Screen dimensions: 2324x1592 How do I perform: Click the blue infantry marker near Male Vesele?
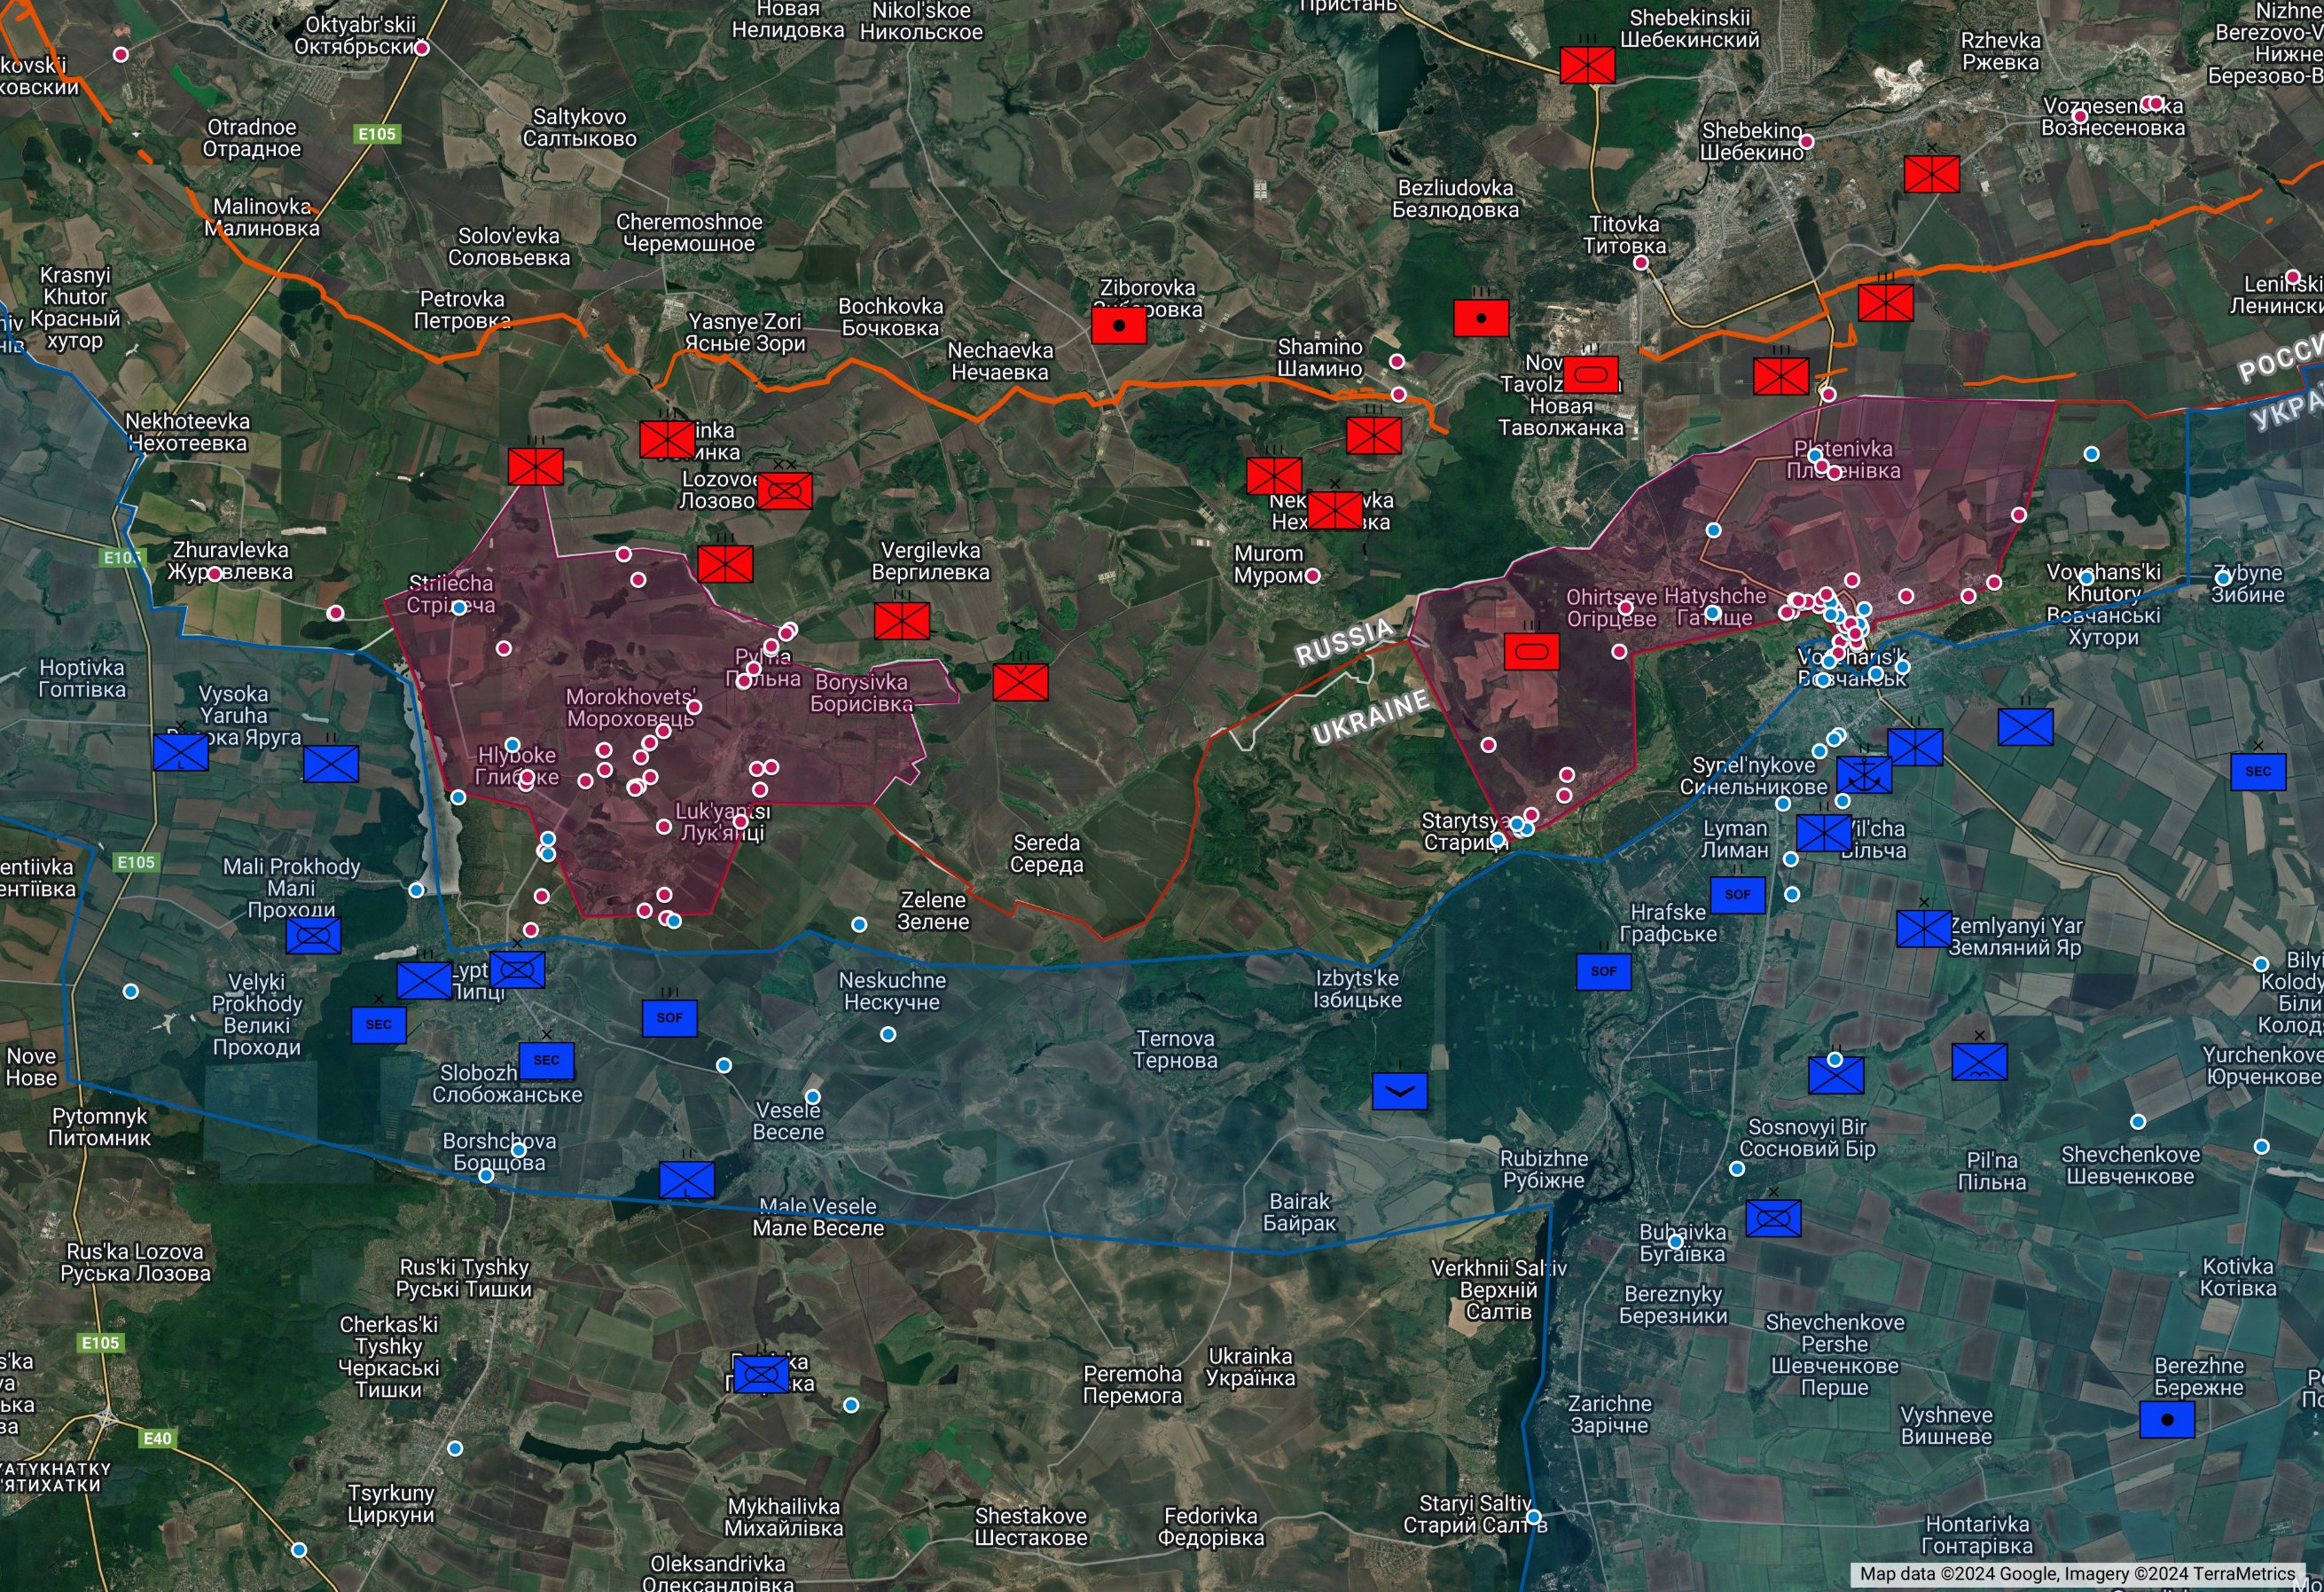click(x=687, y=1179)
